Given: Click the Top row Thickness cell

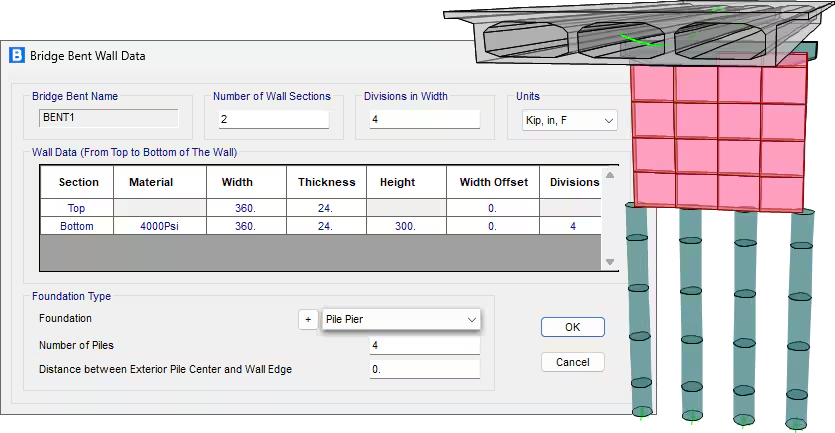Looking at the screenshot, I should tap(326, 208).
